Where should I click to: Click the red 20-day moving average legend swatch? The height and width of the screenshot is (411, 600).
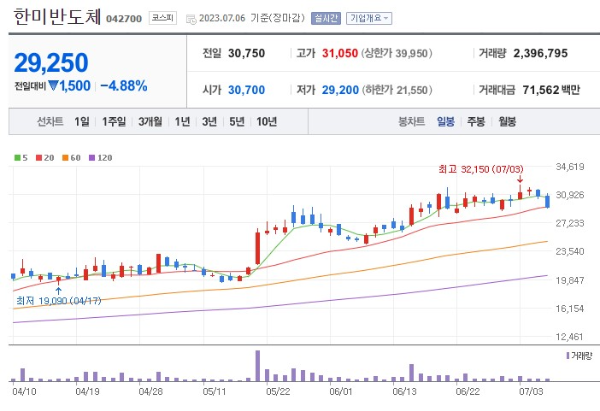39,158
